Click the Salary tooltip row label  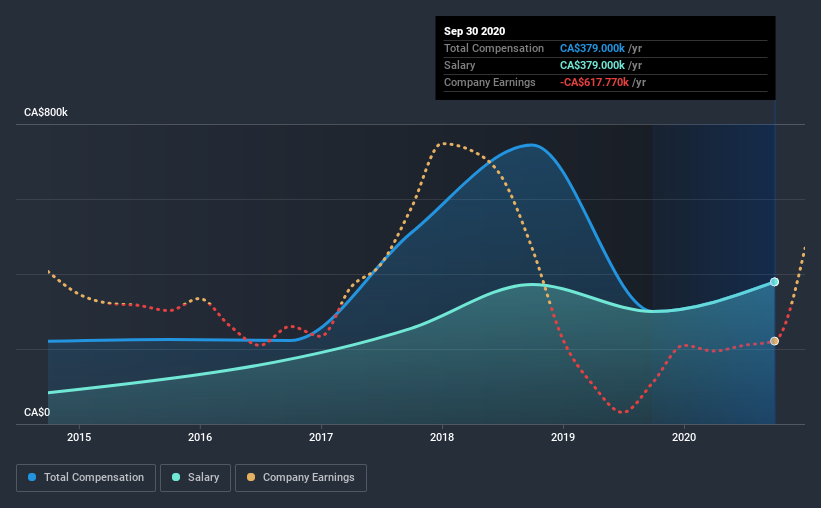460,65
